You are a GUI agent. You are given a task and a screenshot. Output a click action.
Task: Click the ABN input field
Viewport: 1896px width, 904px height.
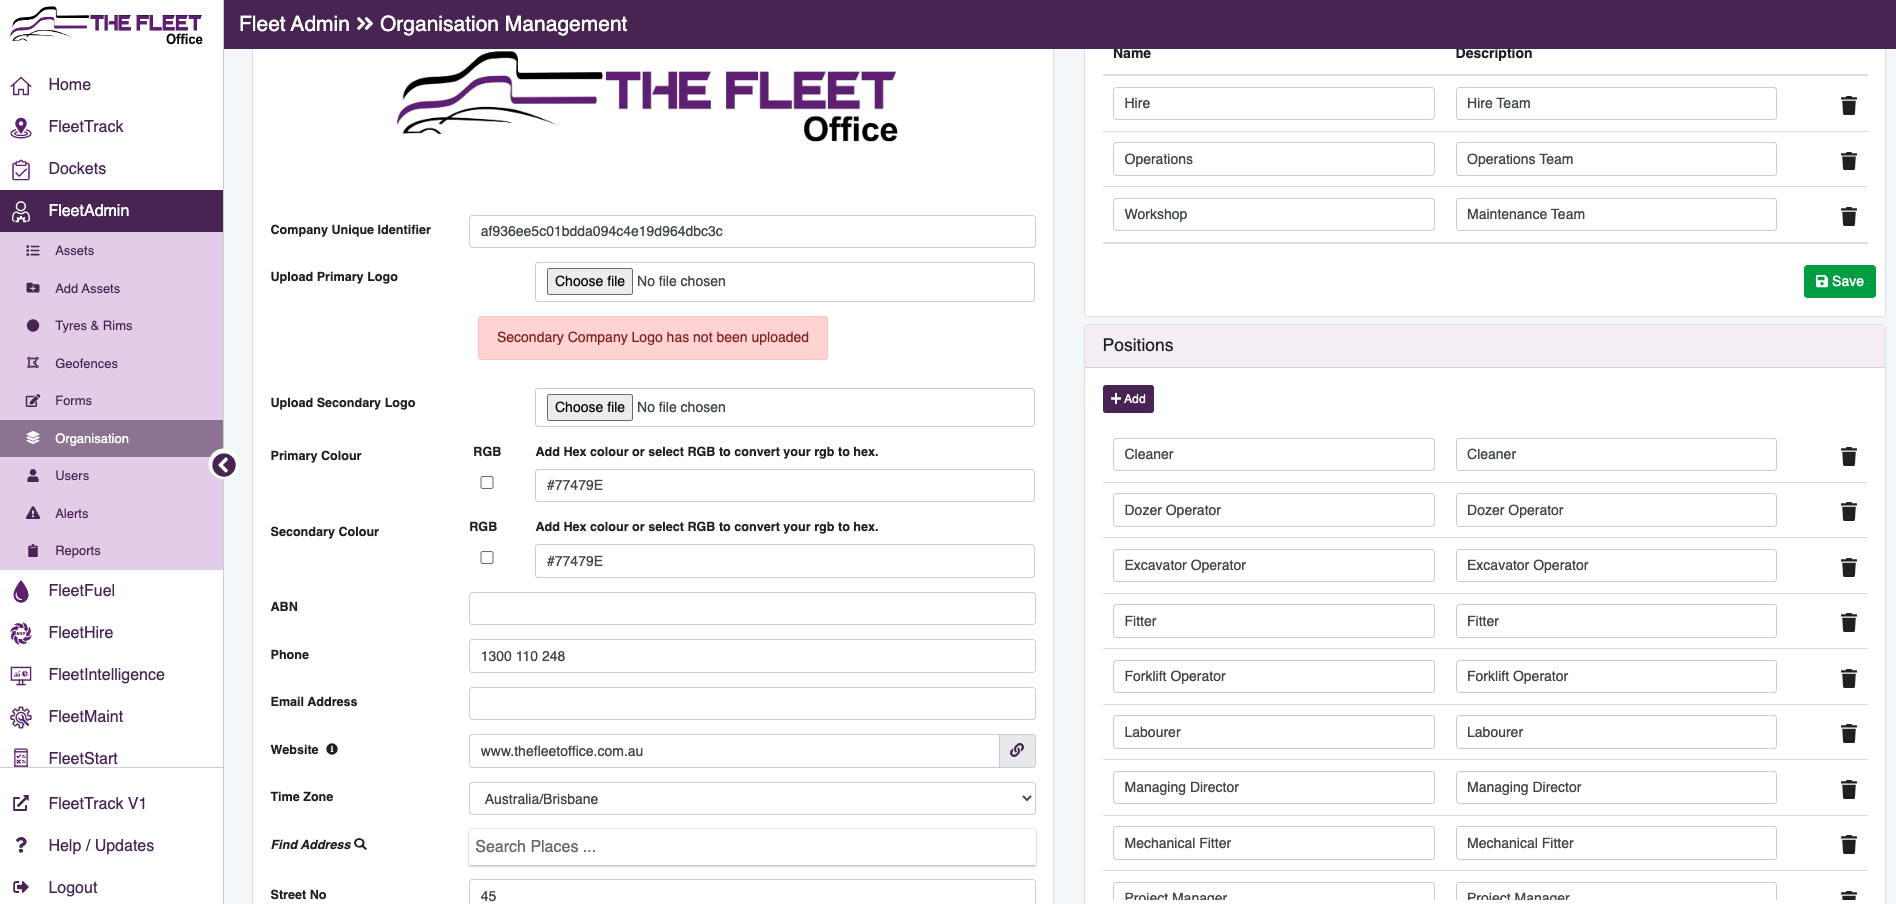[752, 608]
